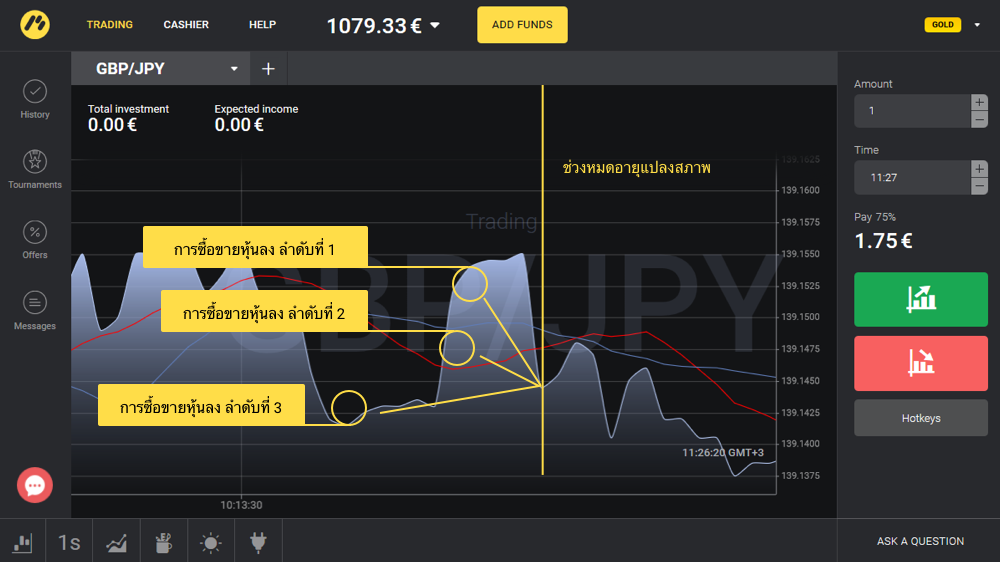This screenshot has width=1000, height=562.
Task: Go to the Cashier menu
Action: (186, 25)
